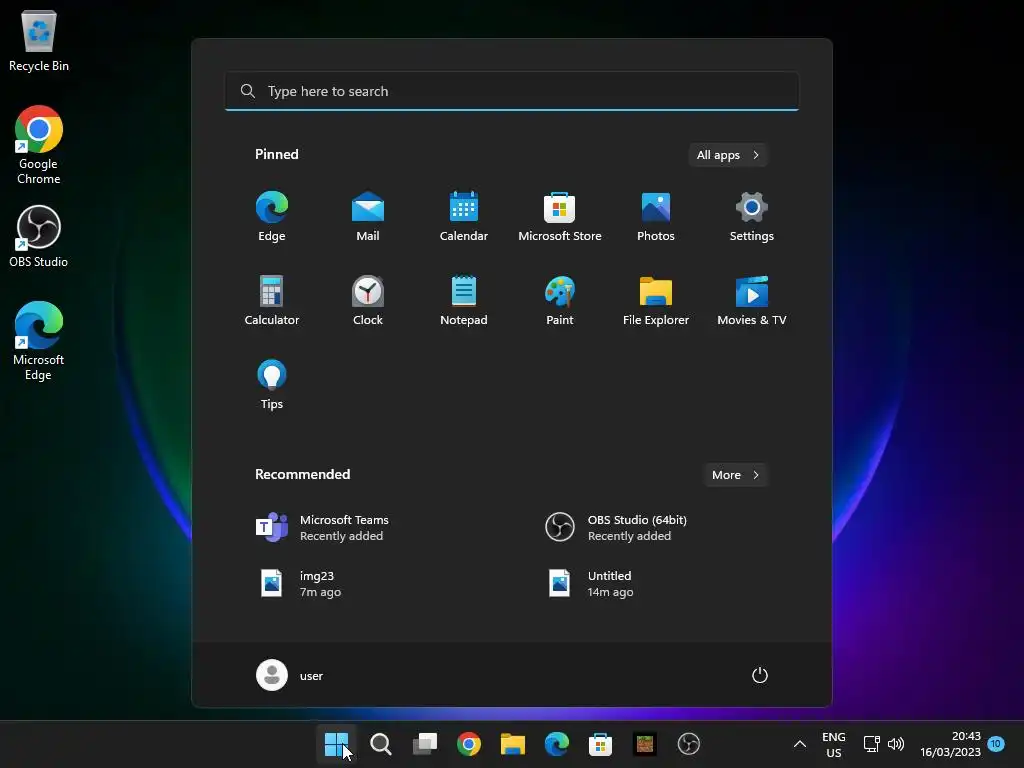The width and height of the screenshot is (1024, 768).
Task: Open the Paint app
Action: pos(560,300)
